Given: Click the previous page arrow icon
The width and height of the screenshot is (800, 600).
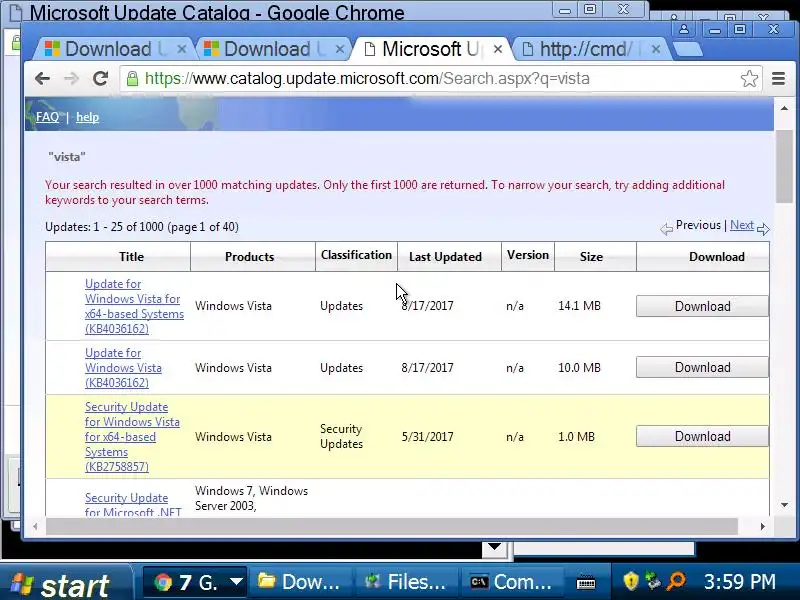Looking at the screenshot, I should pyautogui.click(x=666, y=229).
